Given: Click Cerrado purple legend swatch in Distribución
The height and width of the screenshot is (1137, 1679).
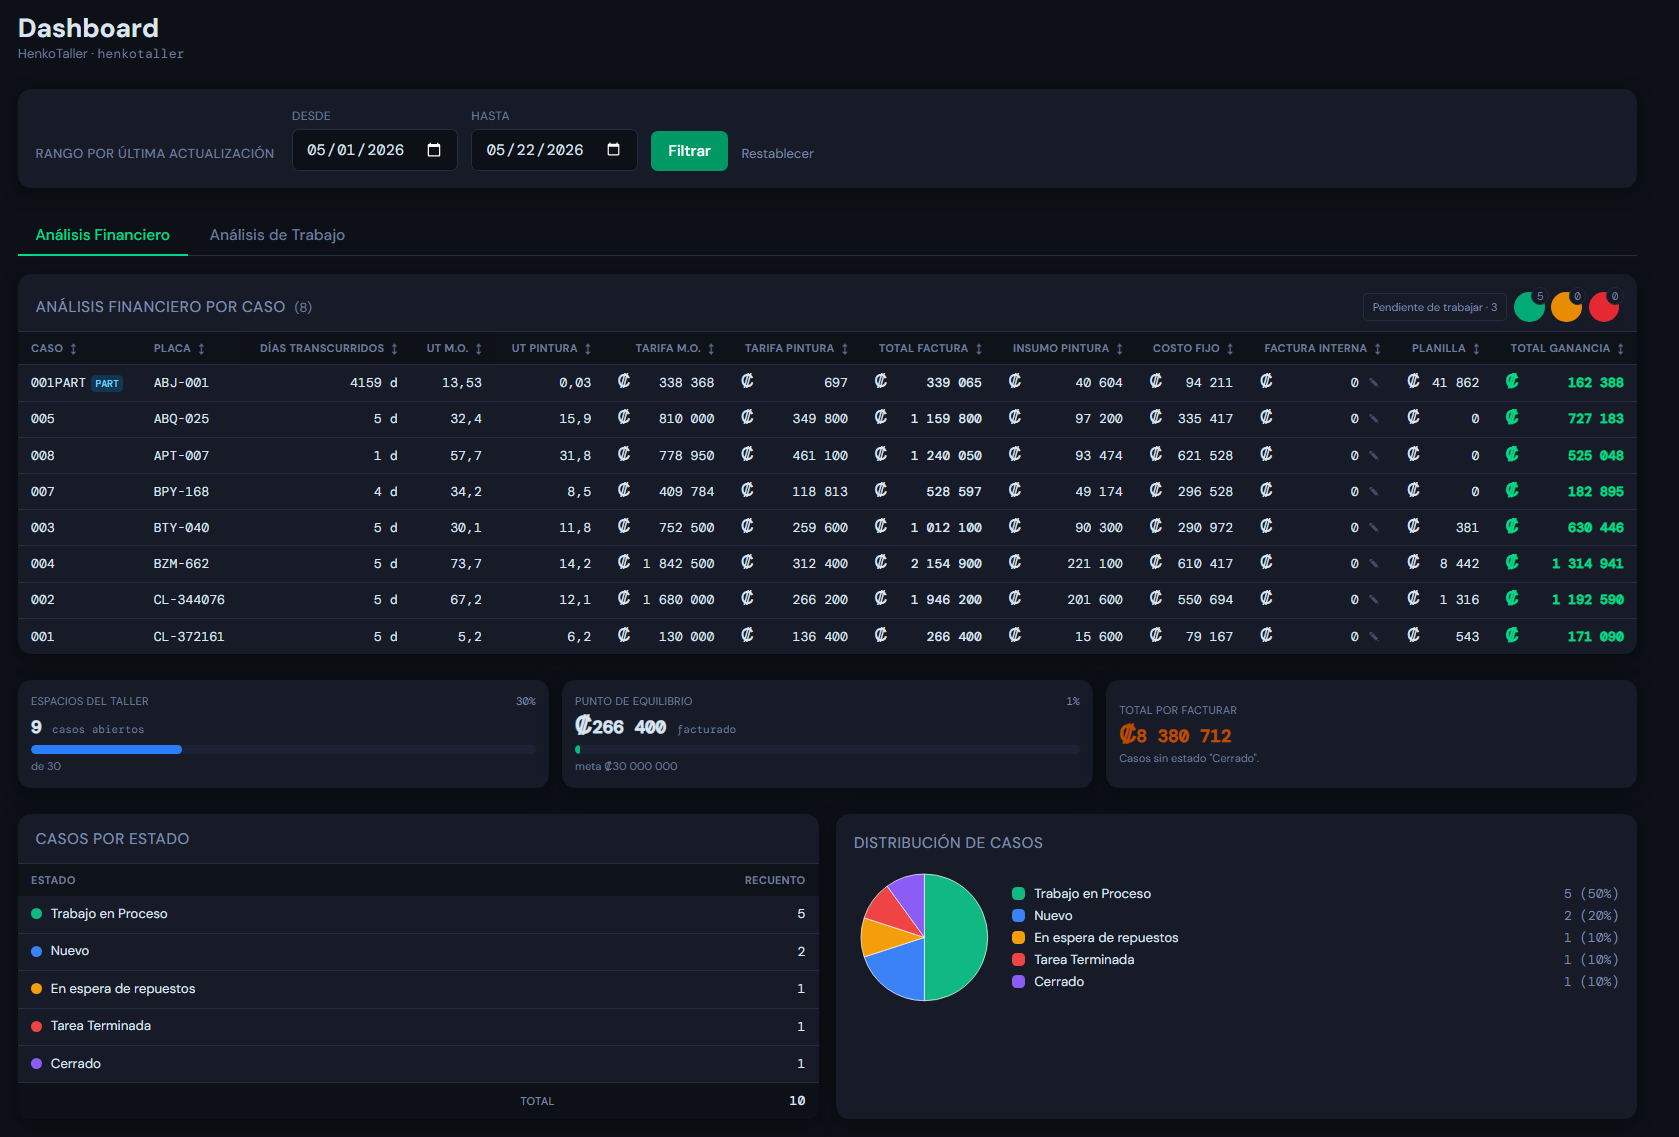Looking at the screenshot, I should coord(1018,982).
